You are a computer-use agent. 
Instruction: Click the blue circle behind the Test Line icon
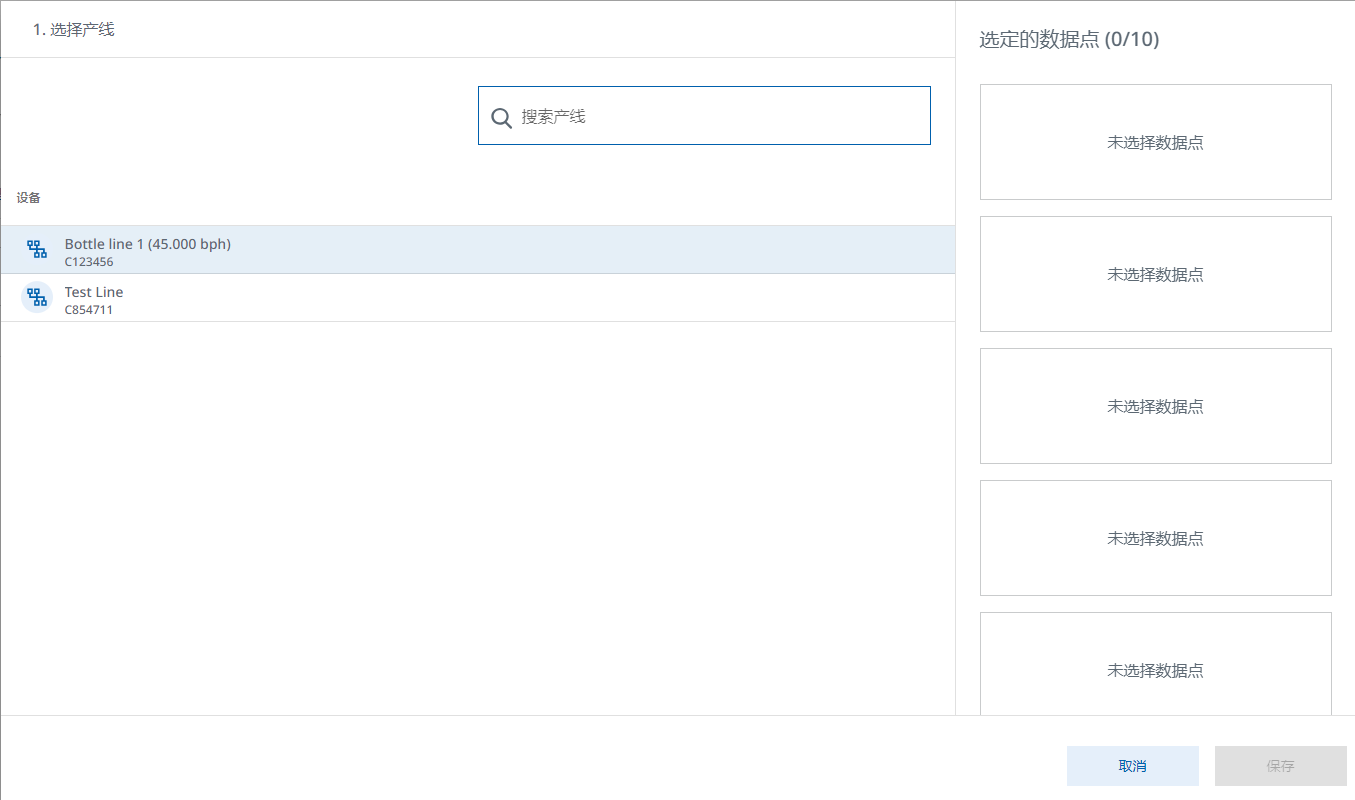coord(36,297)
